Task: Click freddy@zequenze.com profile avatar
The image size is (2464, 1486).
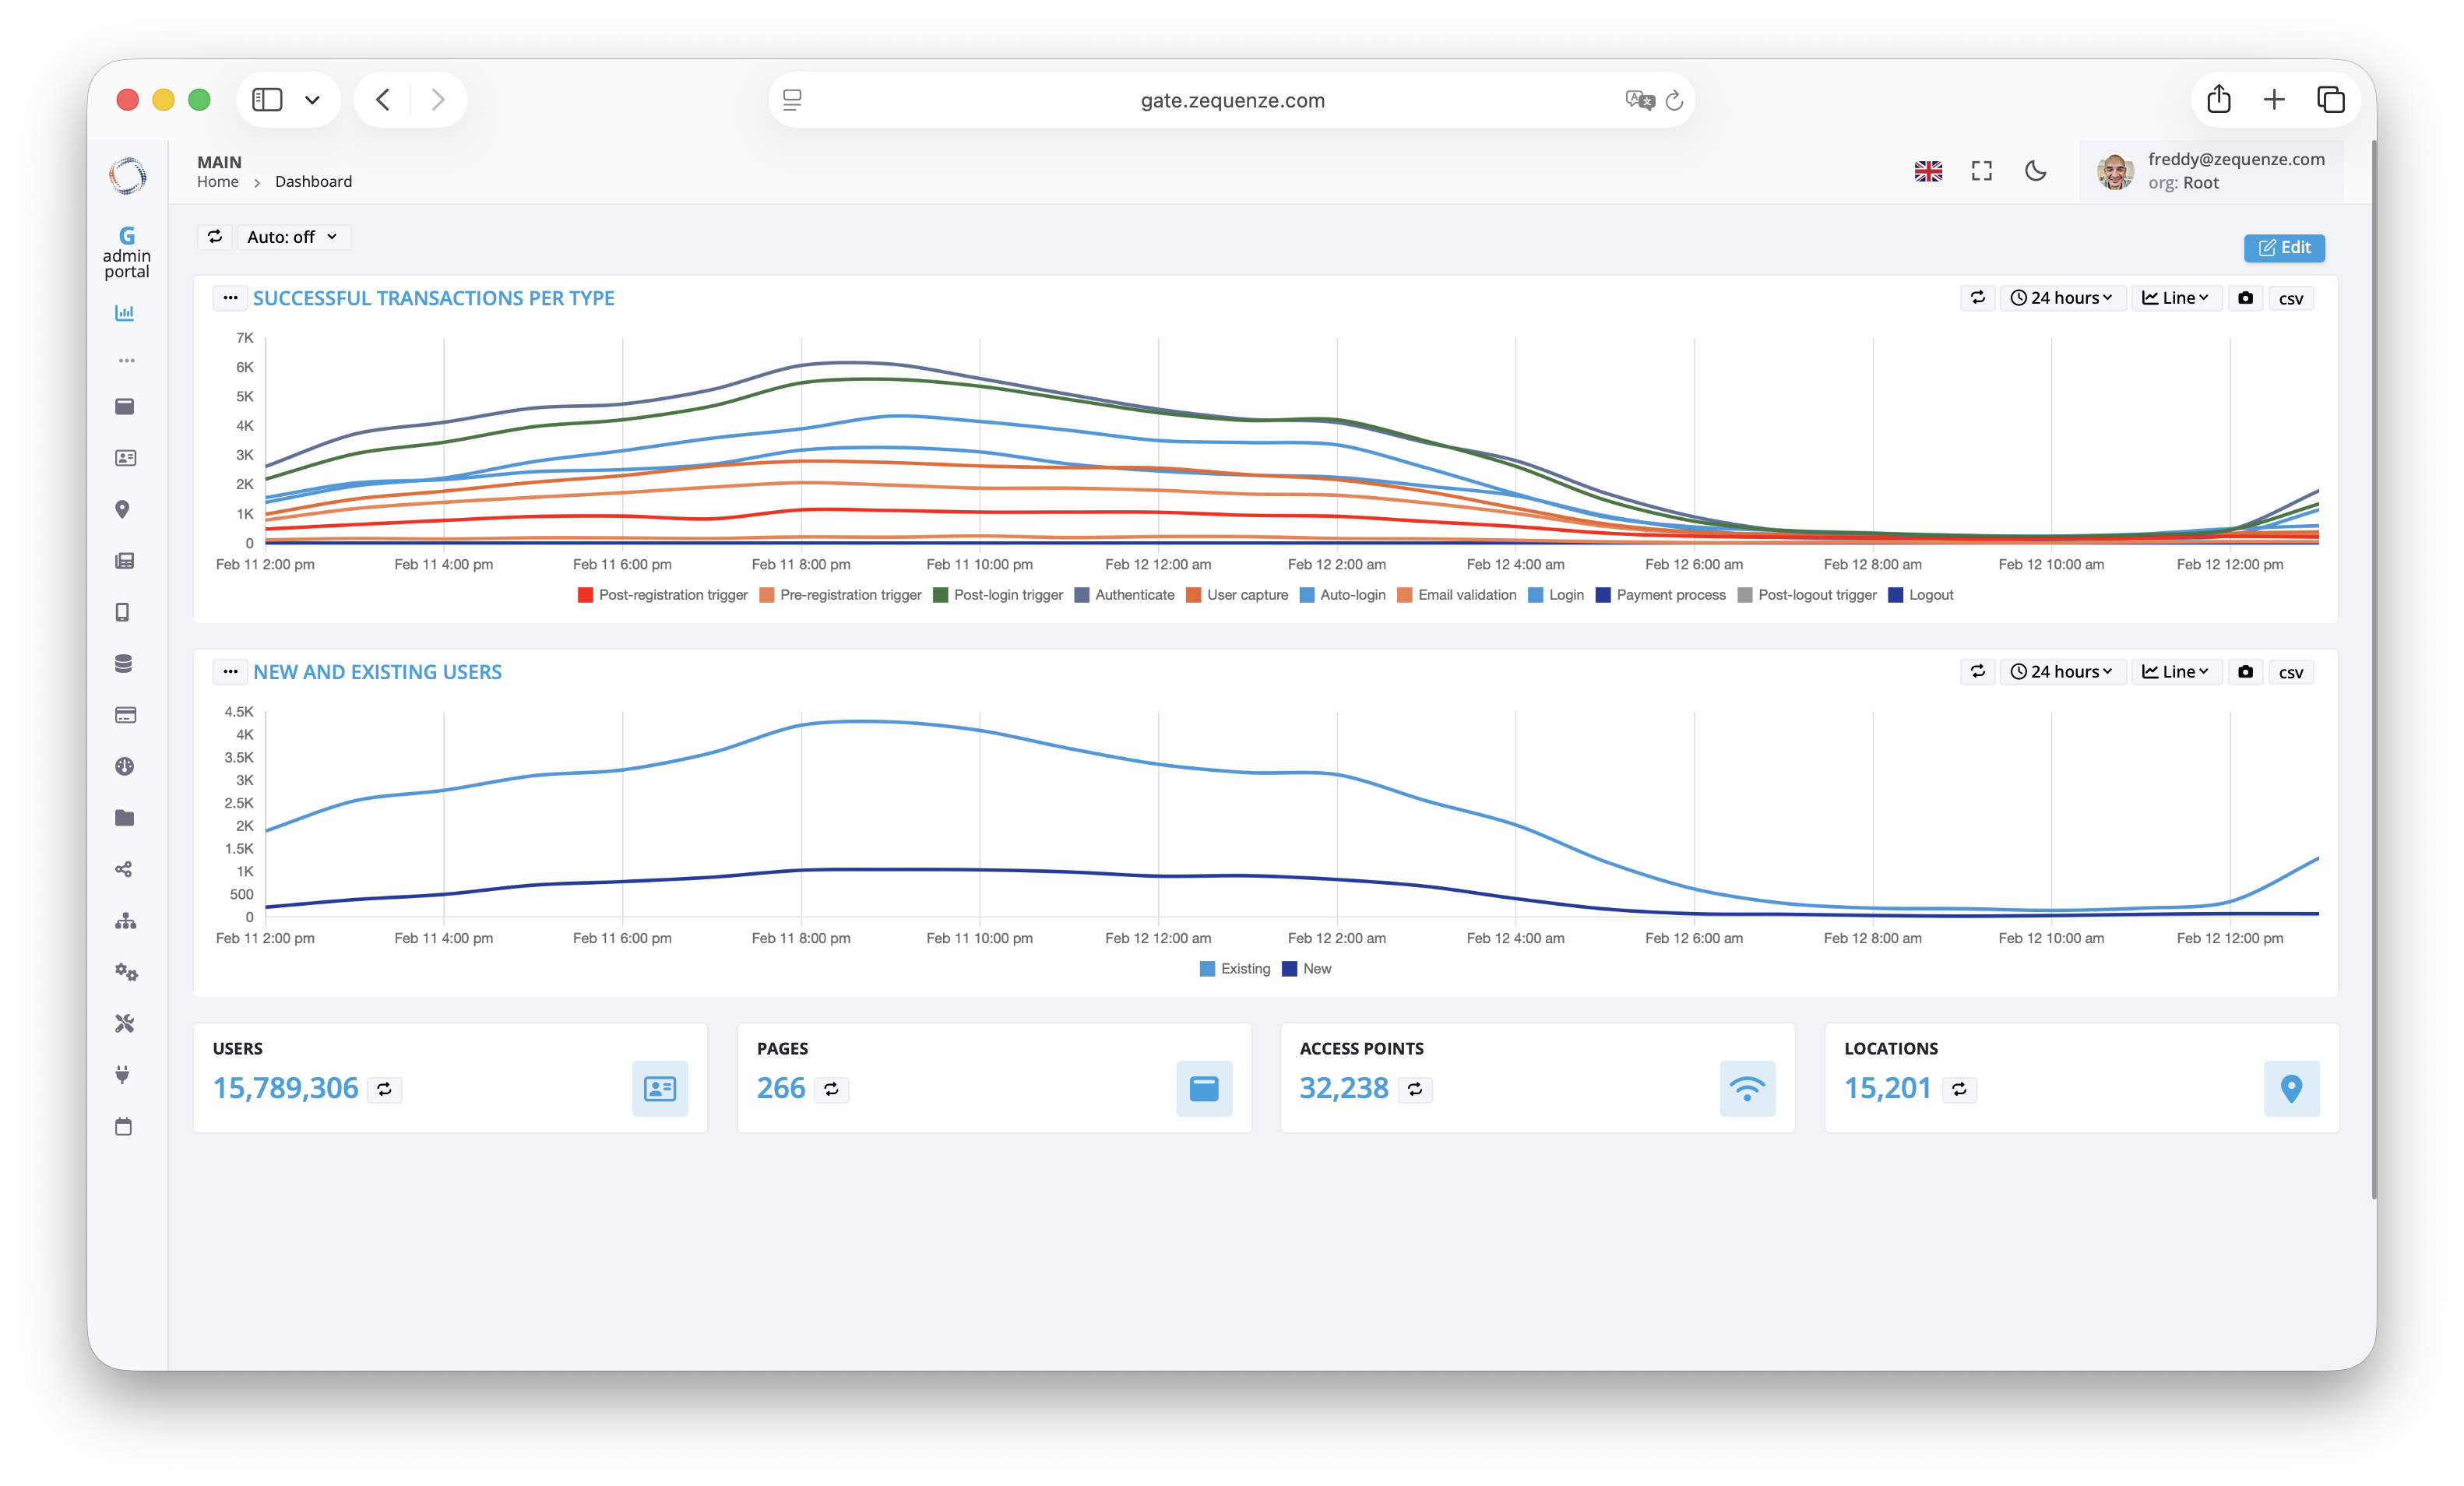Action: pos(2117,170)
